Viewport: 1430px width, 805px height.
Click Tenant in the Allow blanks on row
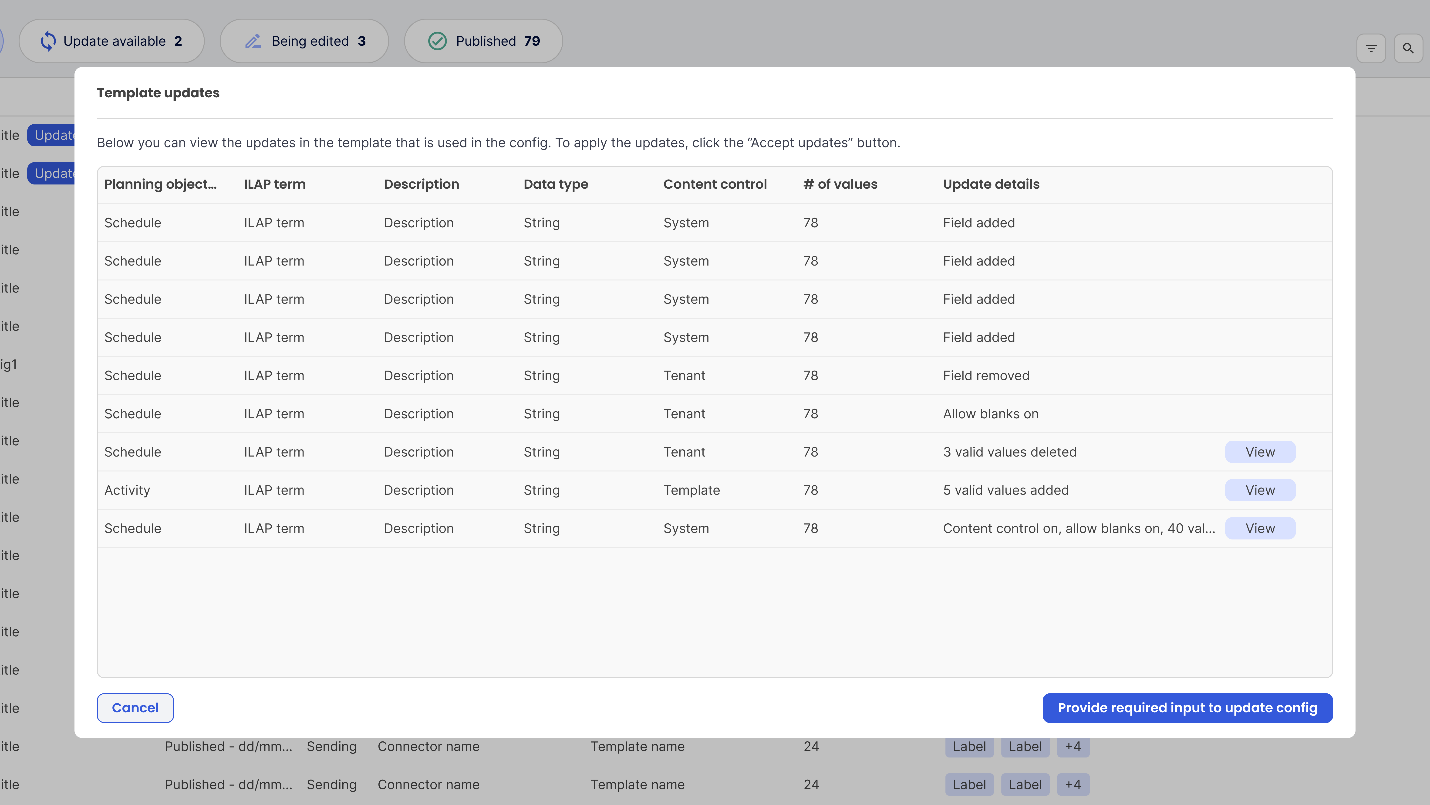pyautogui.click(x=684, y=414)
